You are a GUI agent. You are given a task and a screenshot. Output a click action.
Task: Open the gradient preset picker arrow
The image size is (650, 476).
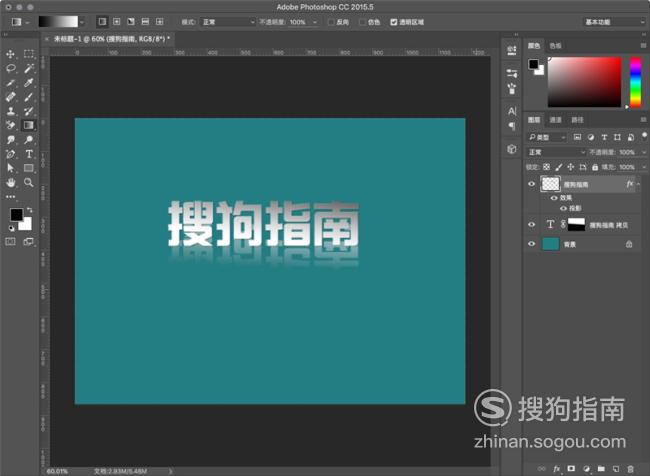pos(82,22)
